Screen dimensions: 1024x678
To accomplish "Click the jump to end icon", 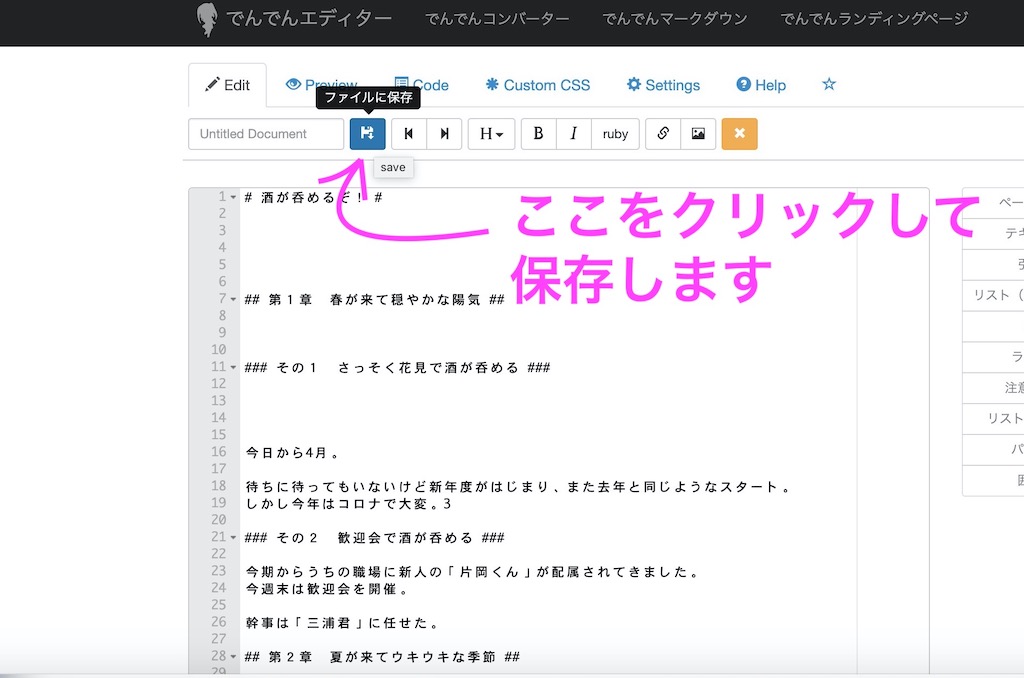I will point(444,134).
